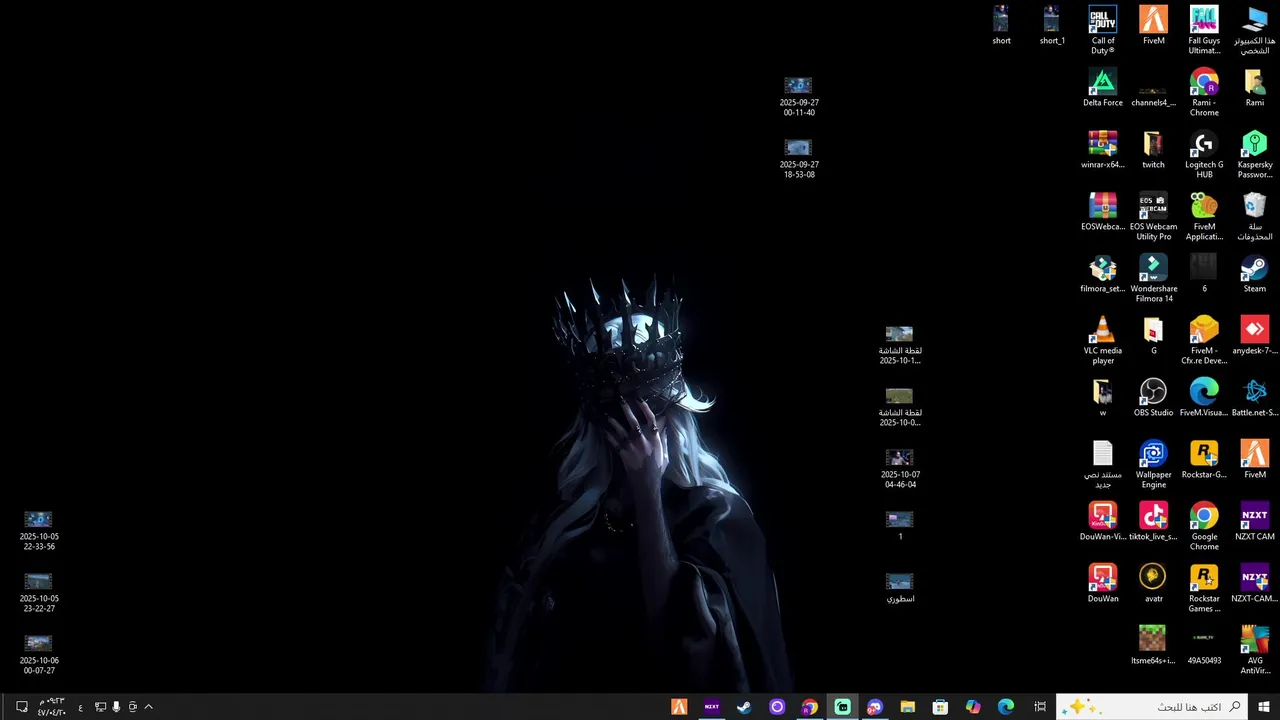
Task: Click the taskbar search box
Action: (x=1152, y=707)
